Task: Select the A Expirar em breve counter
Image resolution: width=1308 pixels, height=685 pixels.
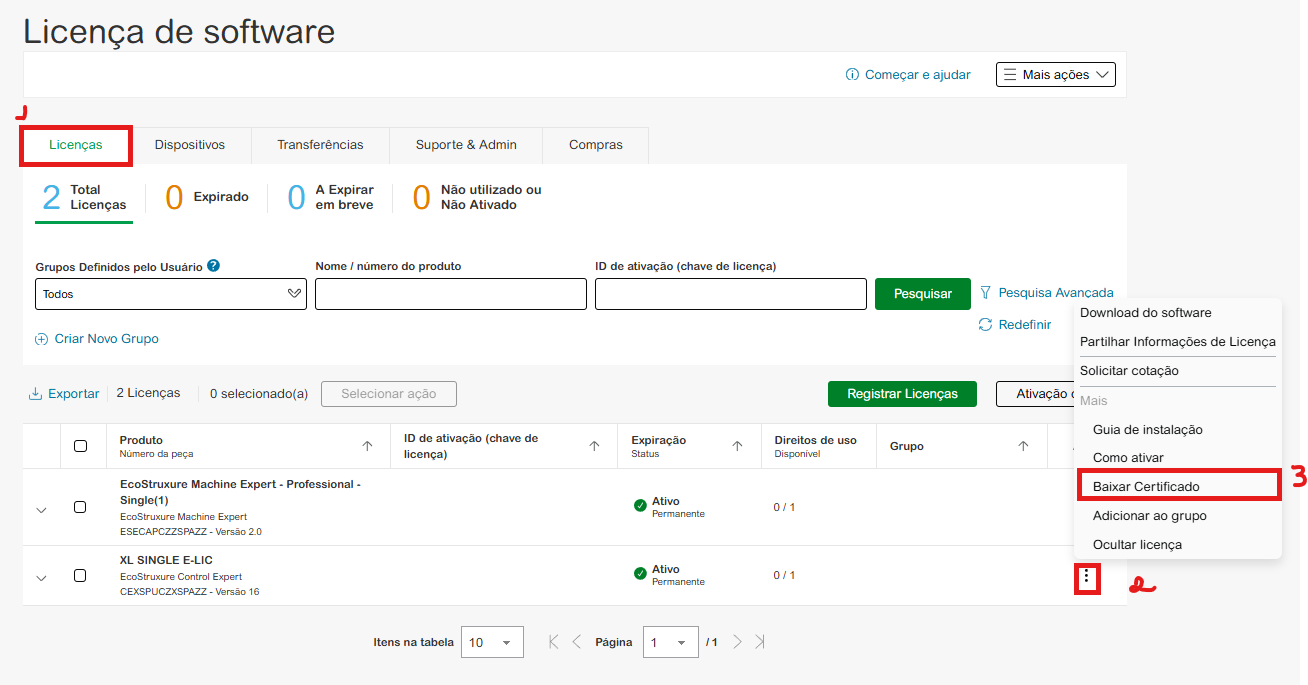Action: tap(331, 197)
